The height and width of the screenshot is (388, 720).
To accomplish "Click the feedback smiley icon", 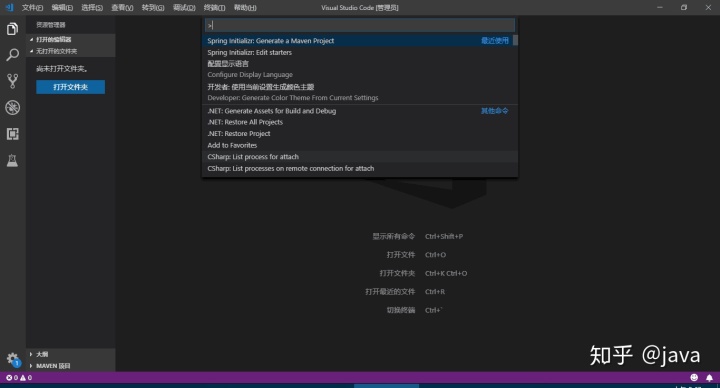I will 694,377.
